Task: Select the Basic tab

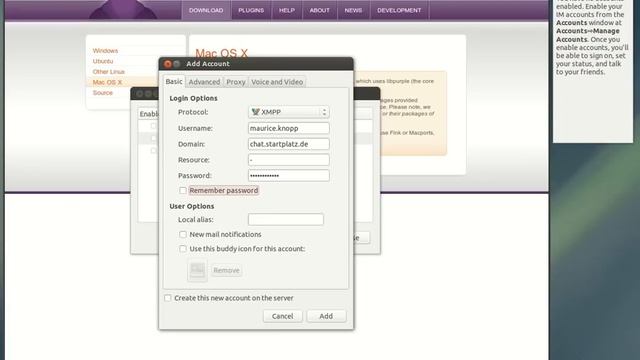Action: 174,81
